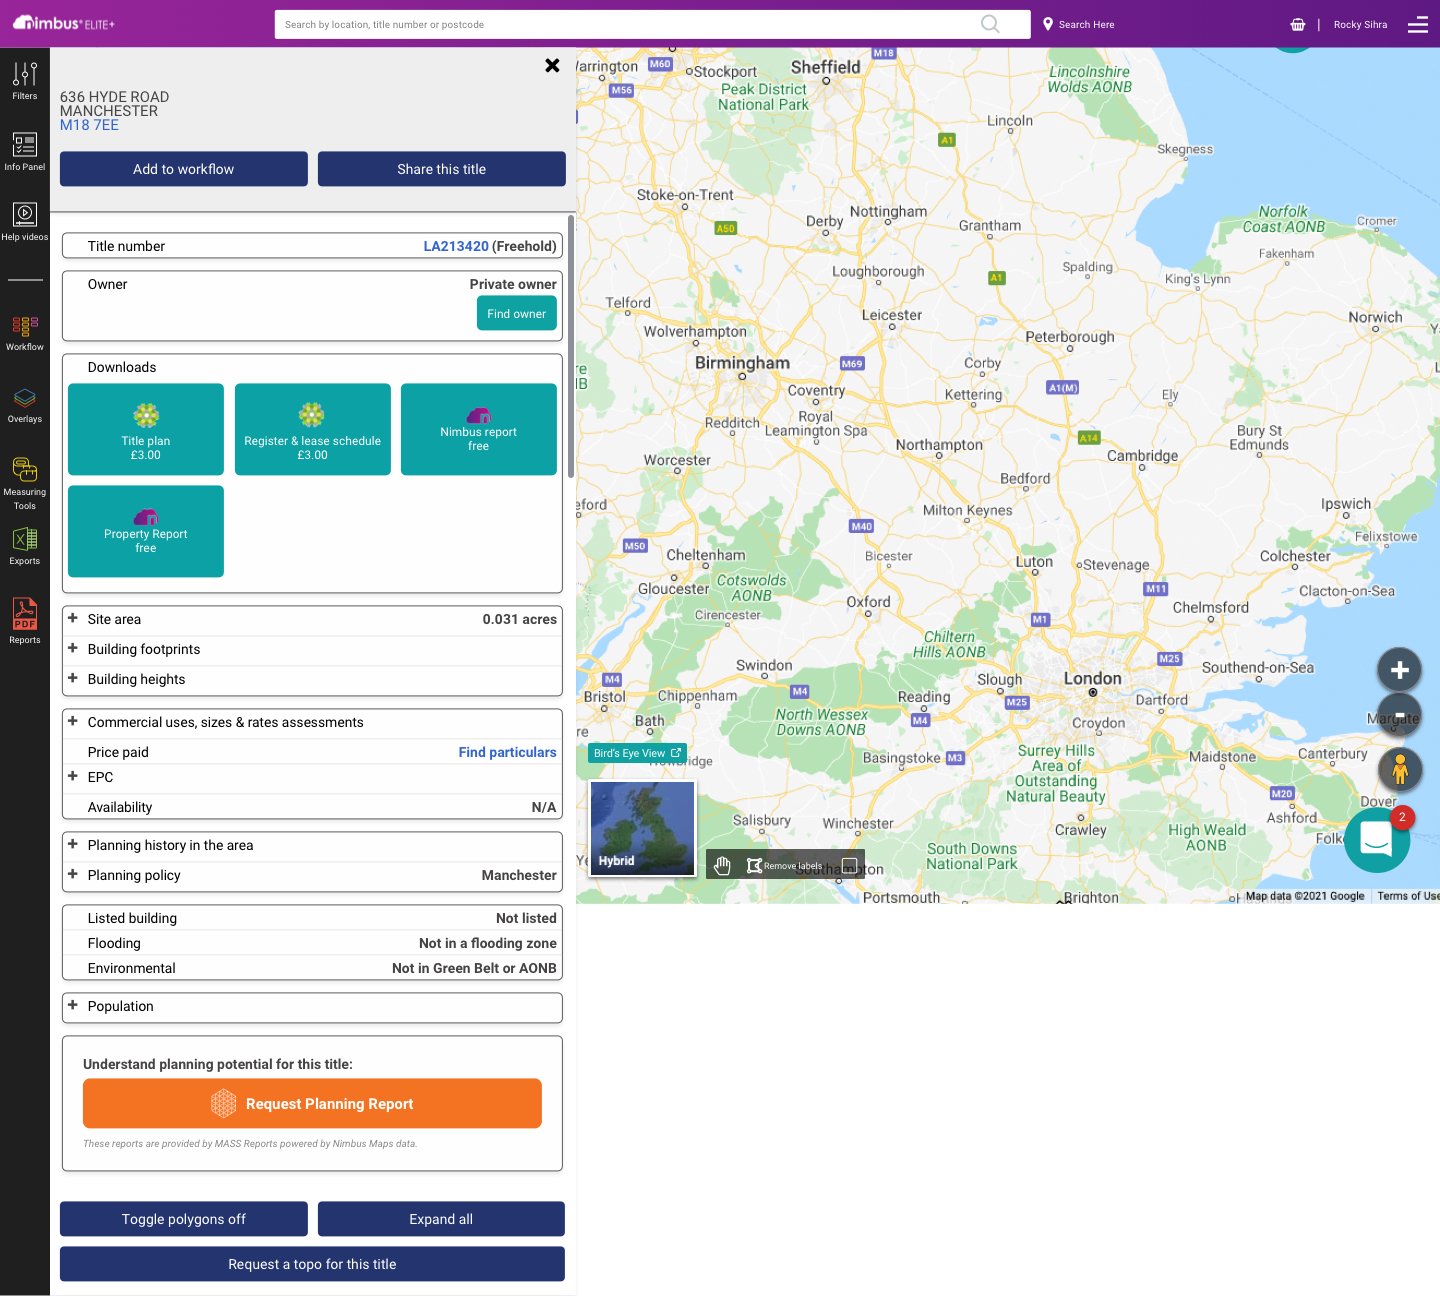Click the Not in a flooding zone text
Viewport: 1440px width, 1296px height.
tap(488, 943)
